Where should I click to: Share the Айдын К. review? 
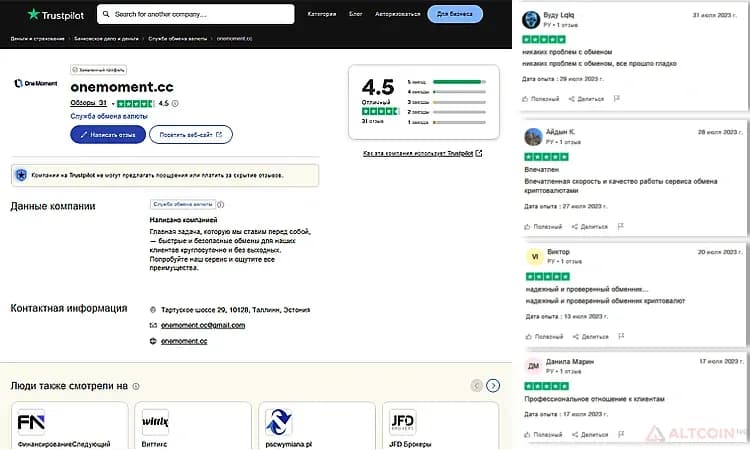click(589, 227)
